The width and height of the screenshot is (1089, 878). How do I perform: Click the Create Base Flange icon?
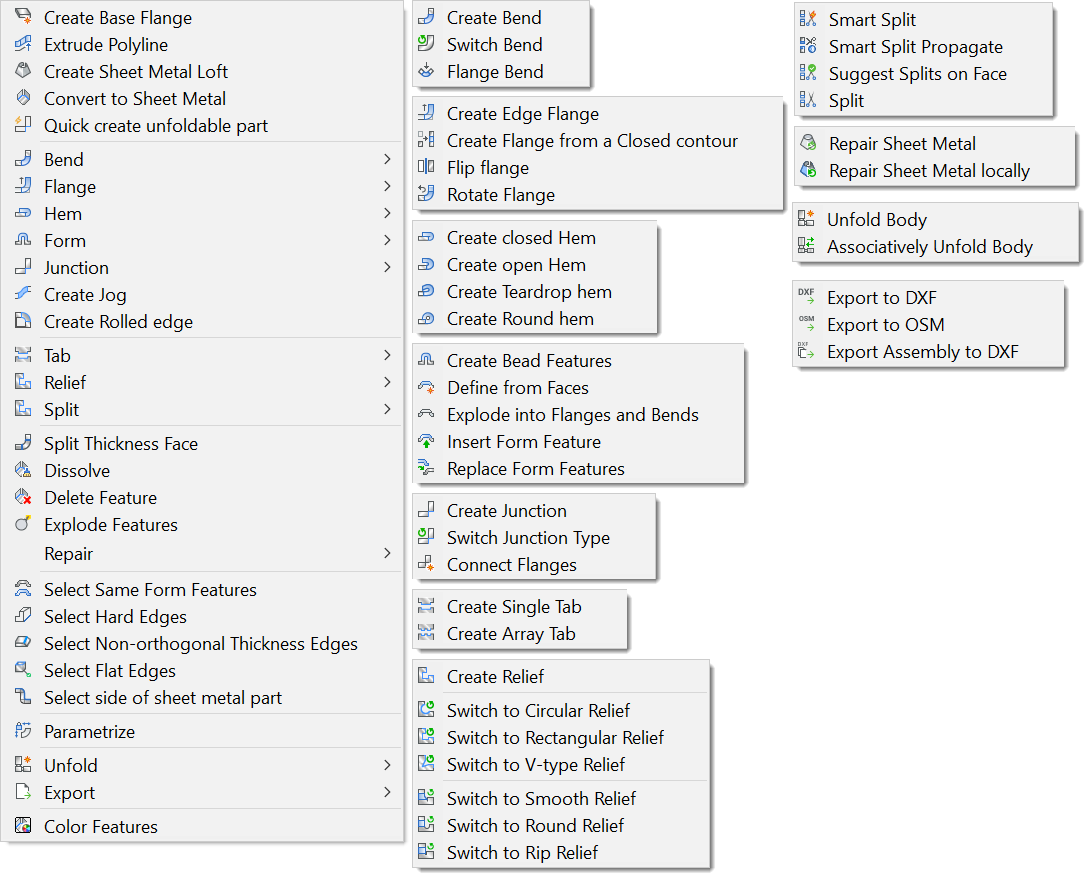pos(24,18)
